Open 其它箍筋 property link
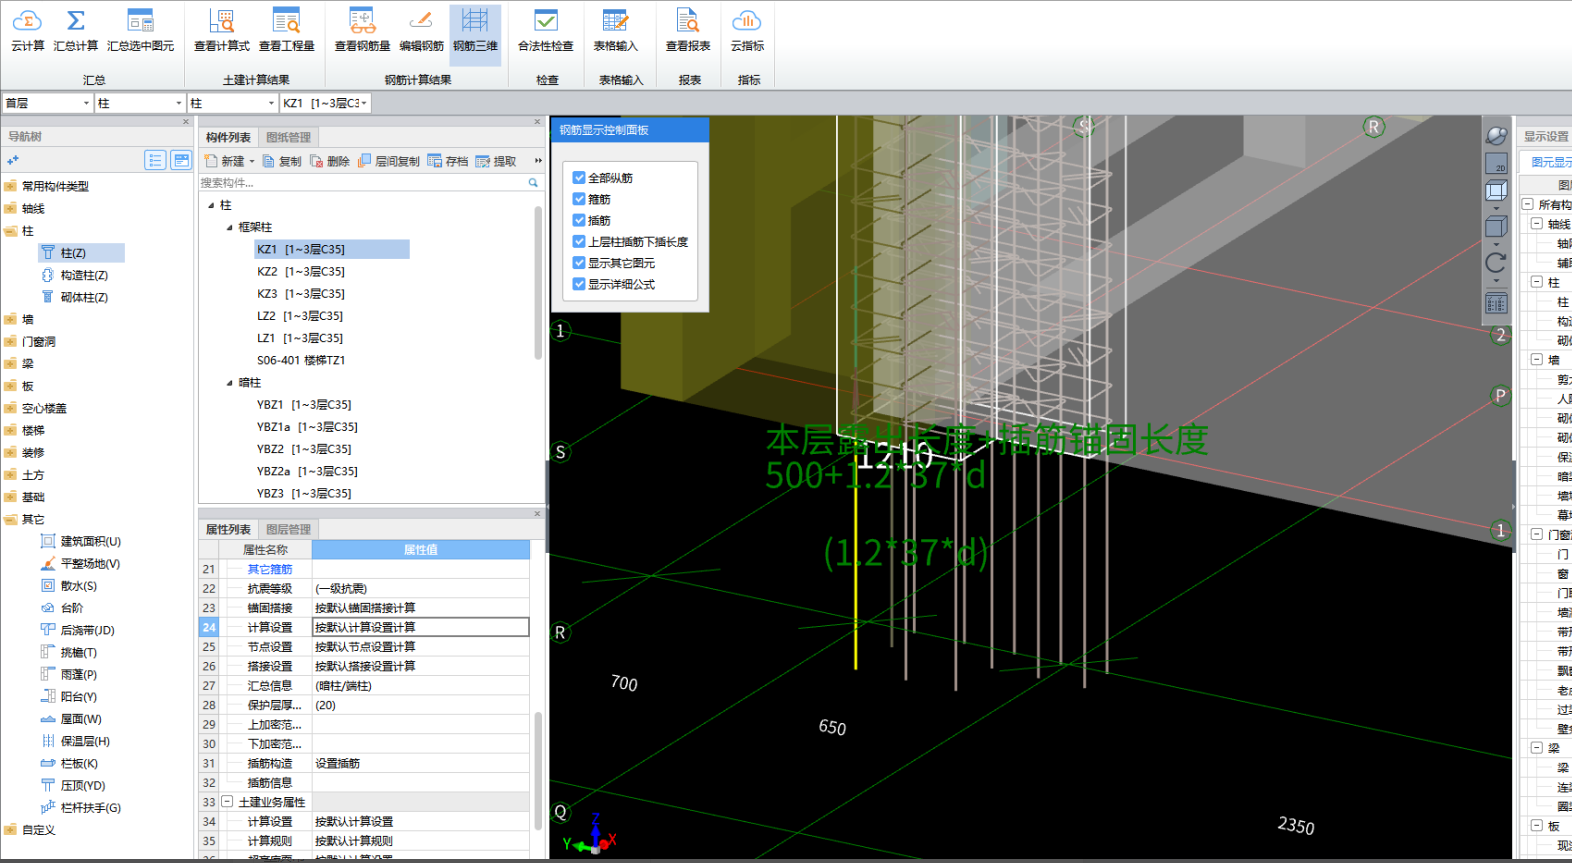This screenshot has width=1572, height=863. tap(270, 569)
